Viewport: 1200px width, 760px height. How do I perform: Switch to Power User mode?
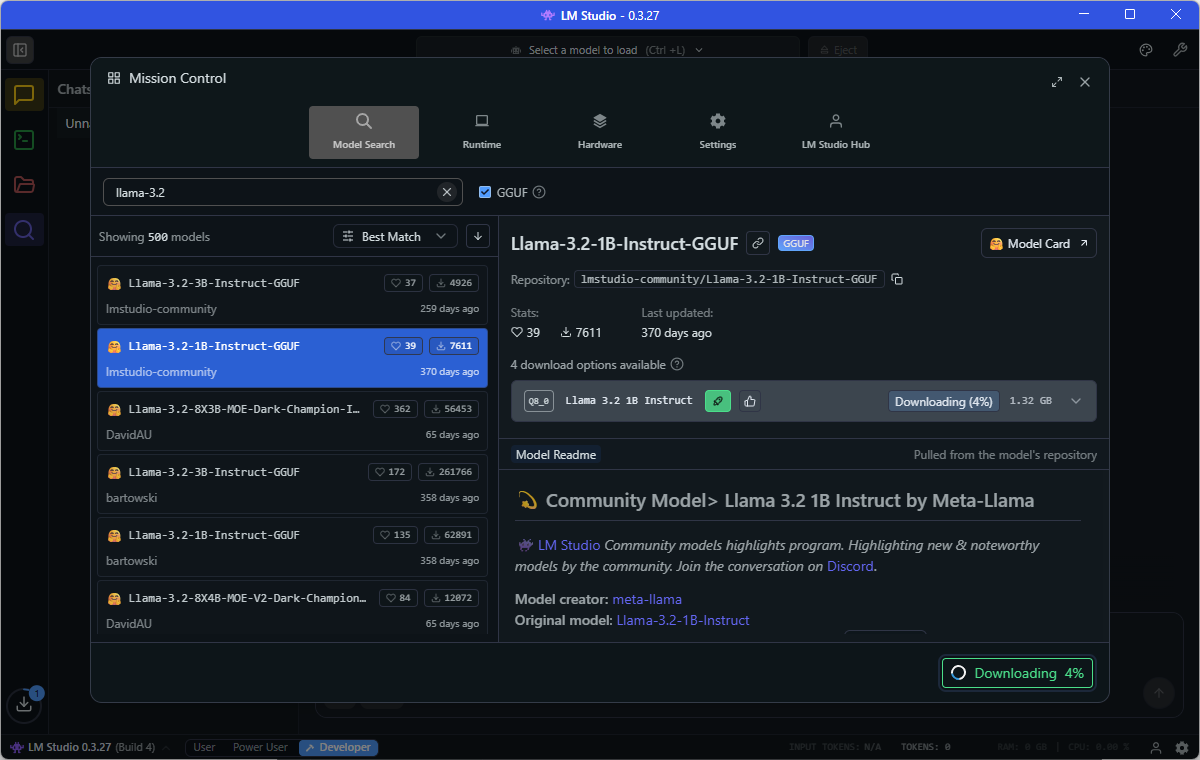pyautogui.click(x=260, y=747)
